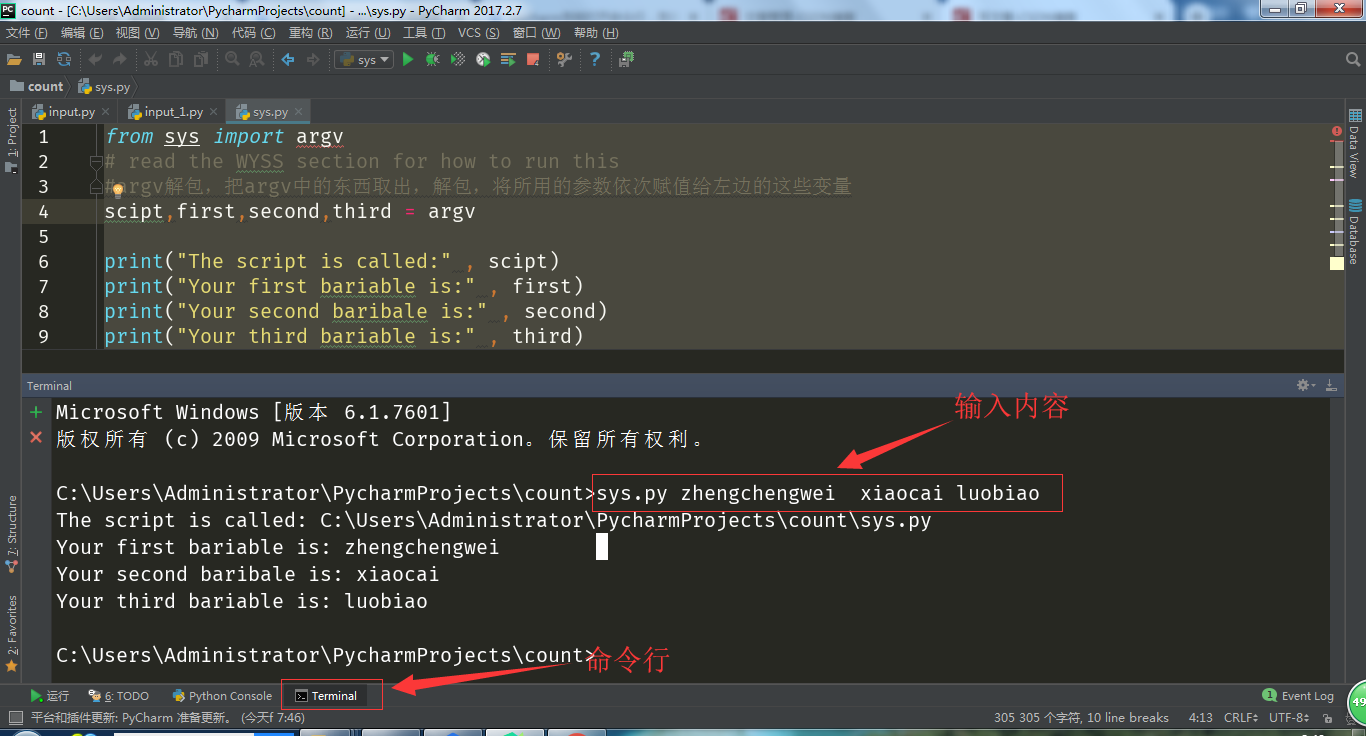This screenshot has width=1366, height=736.
Task: Close the sys.py editor tab
Action: (x=297, y=113)
